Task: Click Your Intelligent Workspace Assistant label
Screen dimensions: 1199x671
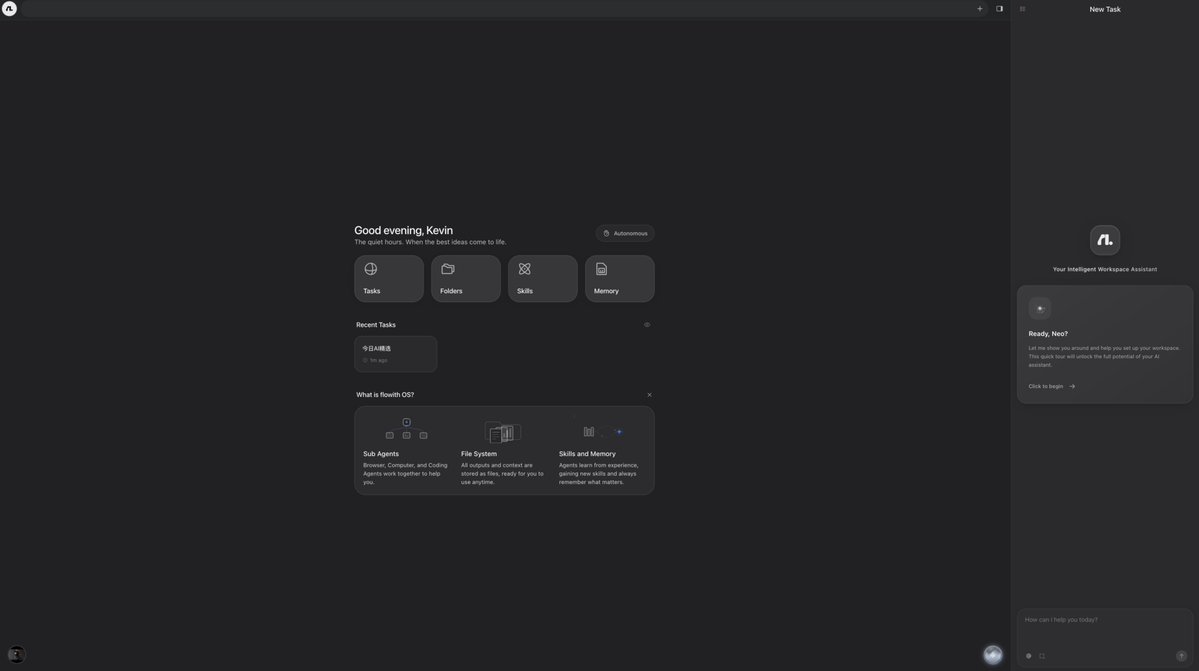Action: [1105, 269]
